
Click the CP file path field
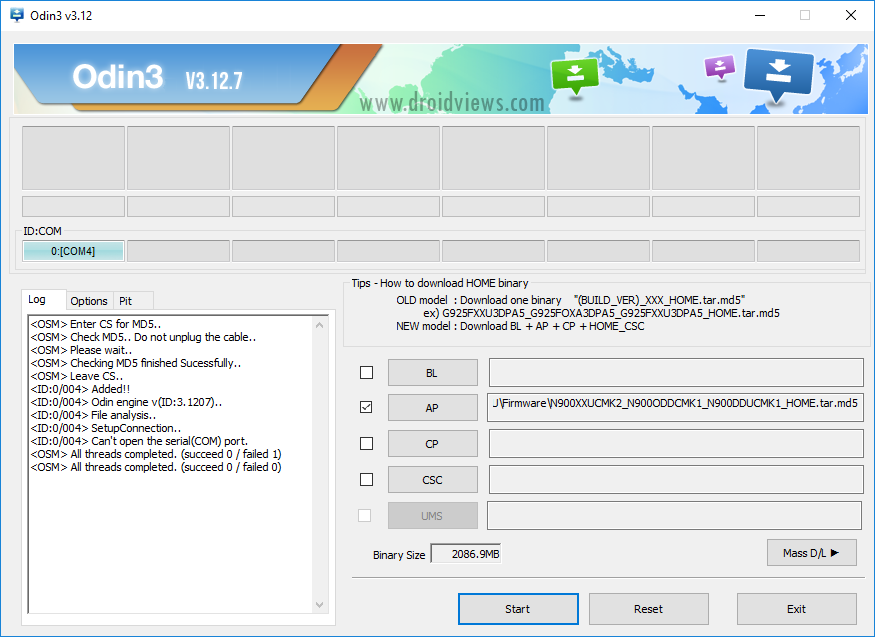(676, 443)
